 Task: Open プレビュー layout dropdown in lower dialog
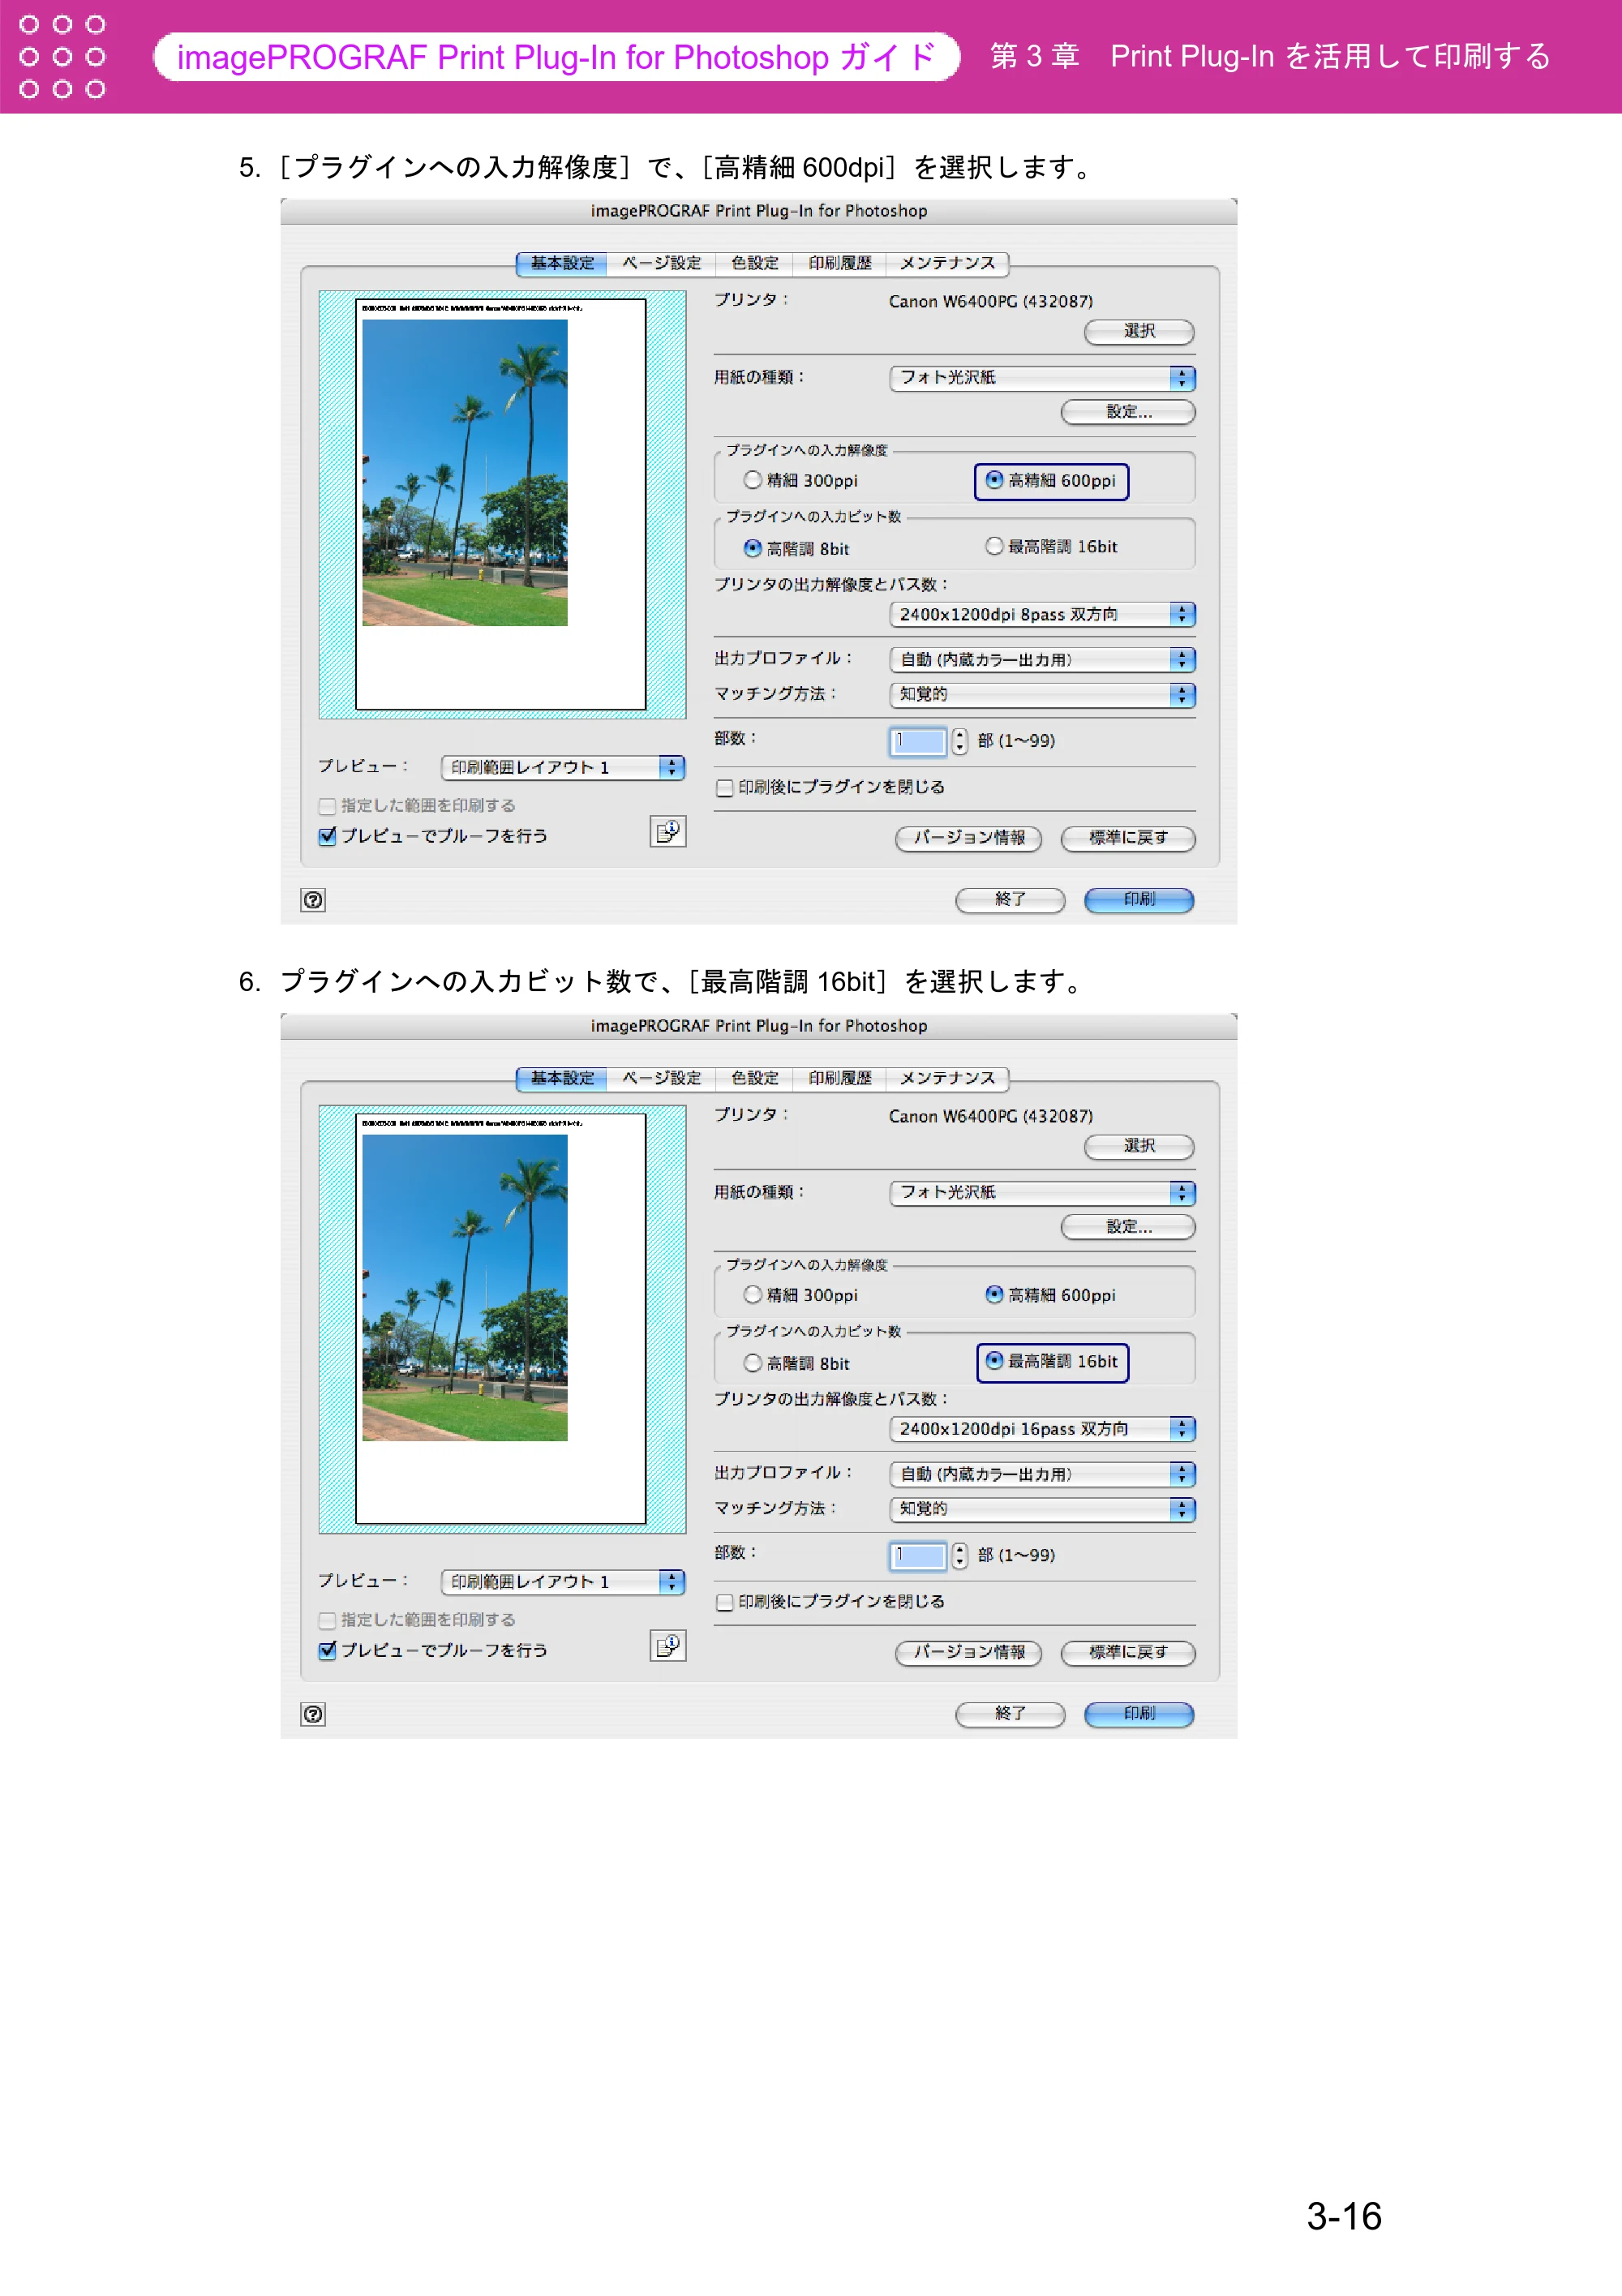click(x=562, y=1582)
